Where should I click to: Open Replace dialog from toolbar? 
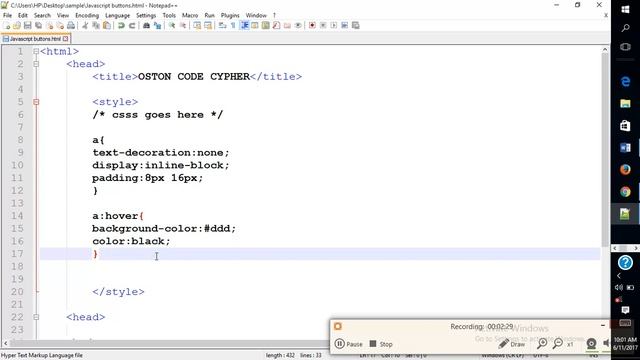(157, 25)
